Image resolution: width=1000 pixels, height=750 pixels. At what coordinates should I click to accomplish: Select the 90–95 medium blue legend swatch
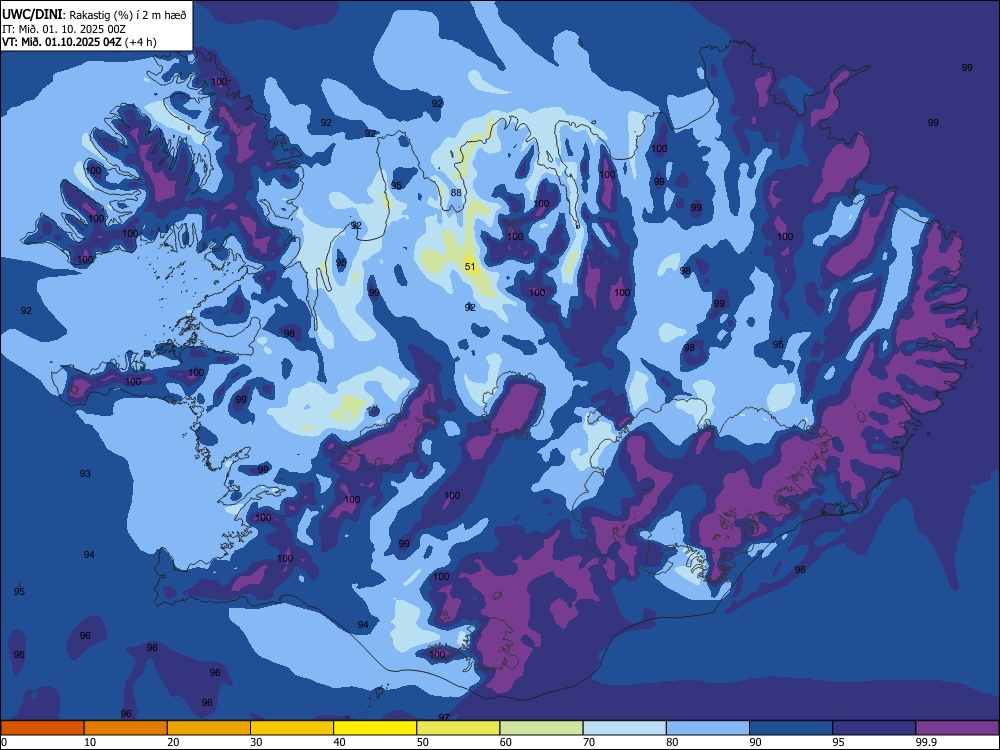791,728
